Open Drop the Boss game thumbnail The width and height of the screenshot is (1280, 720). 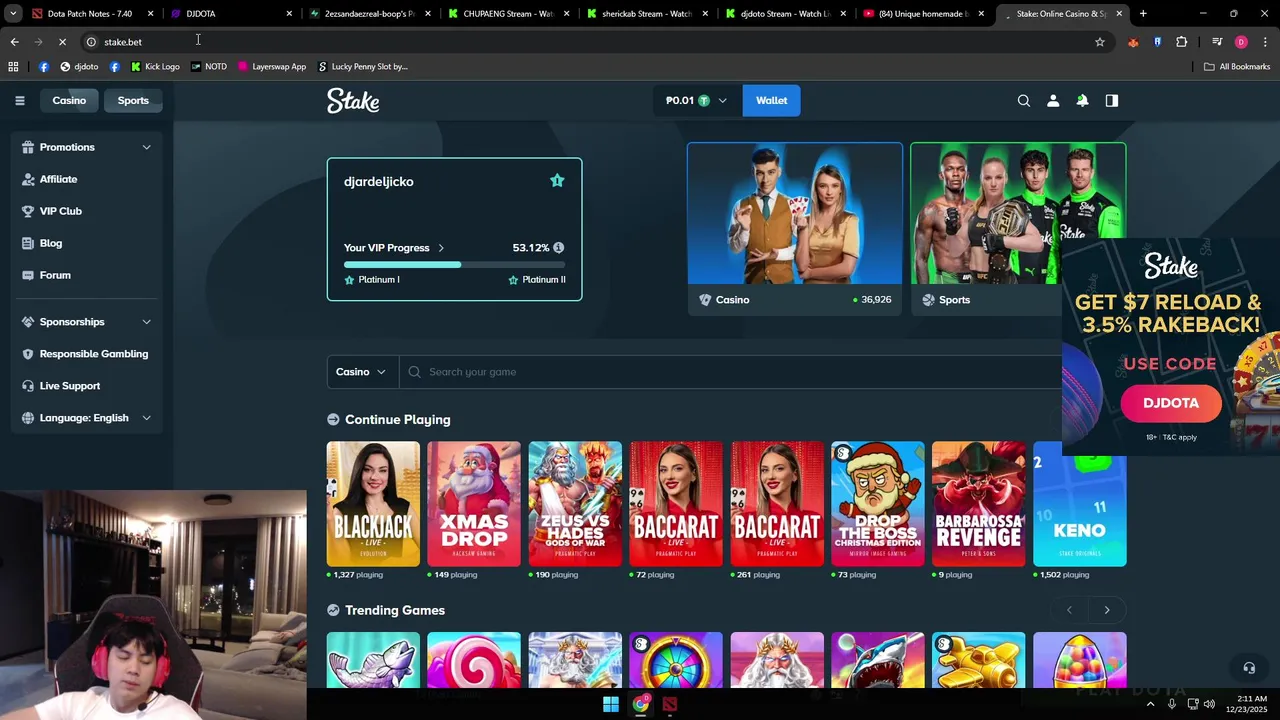pyautogui.click(x=878, y=504)
